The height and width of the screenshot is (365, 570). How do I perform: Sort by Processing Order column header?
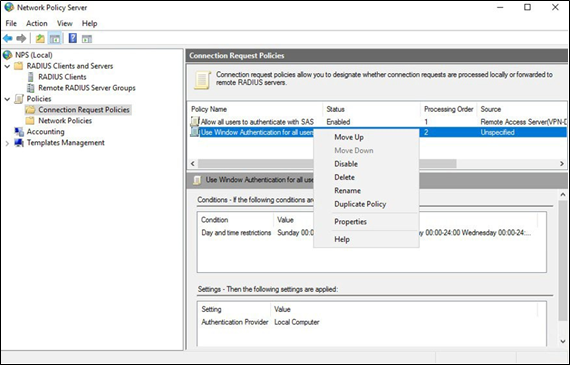[449, 109]
